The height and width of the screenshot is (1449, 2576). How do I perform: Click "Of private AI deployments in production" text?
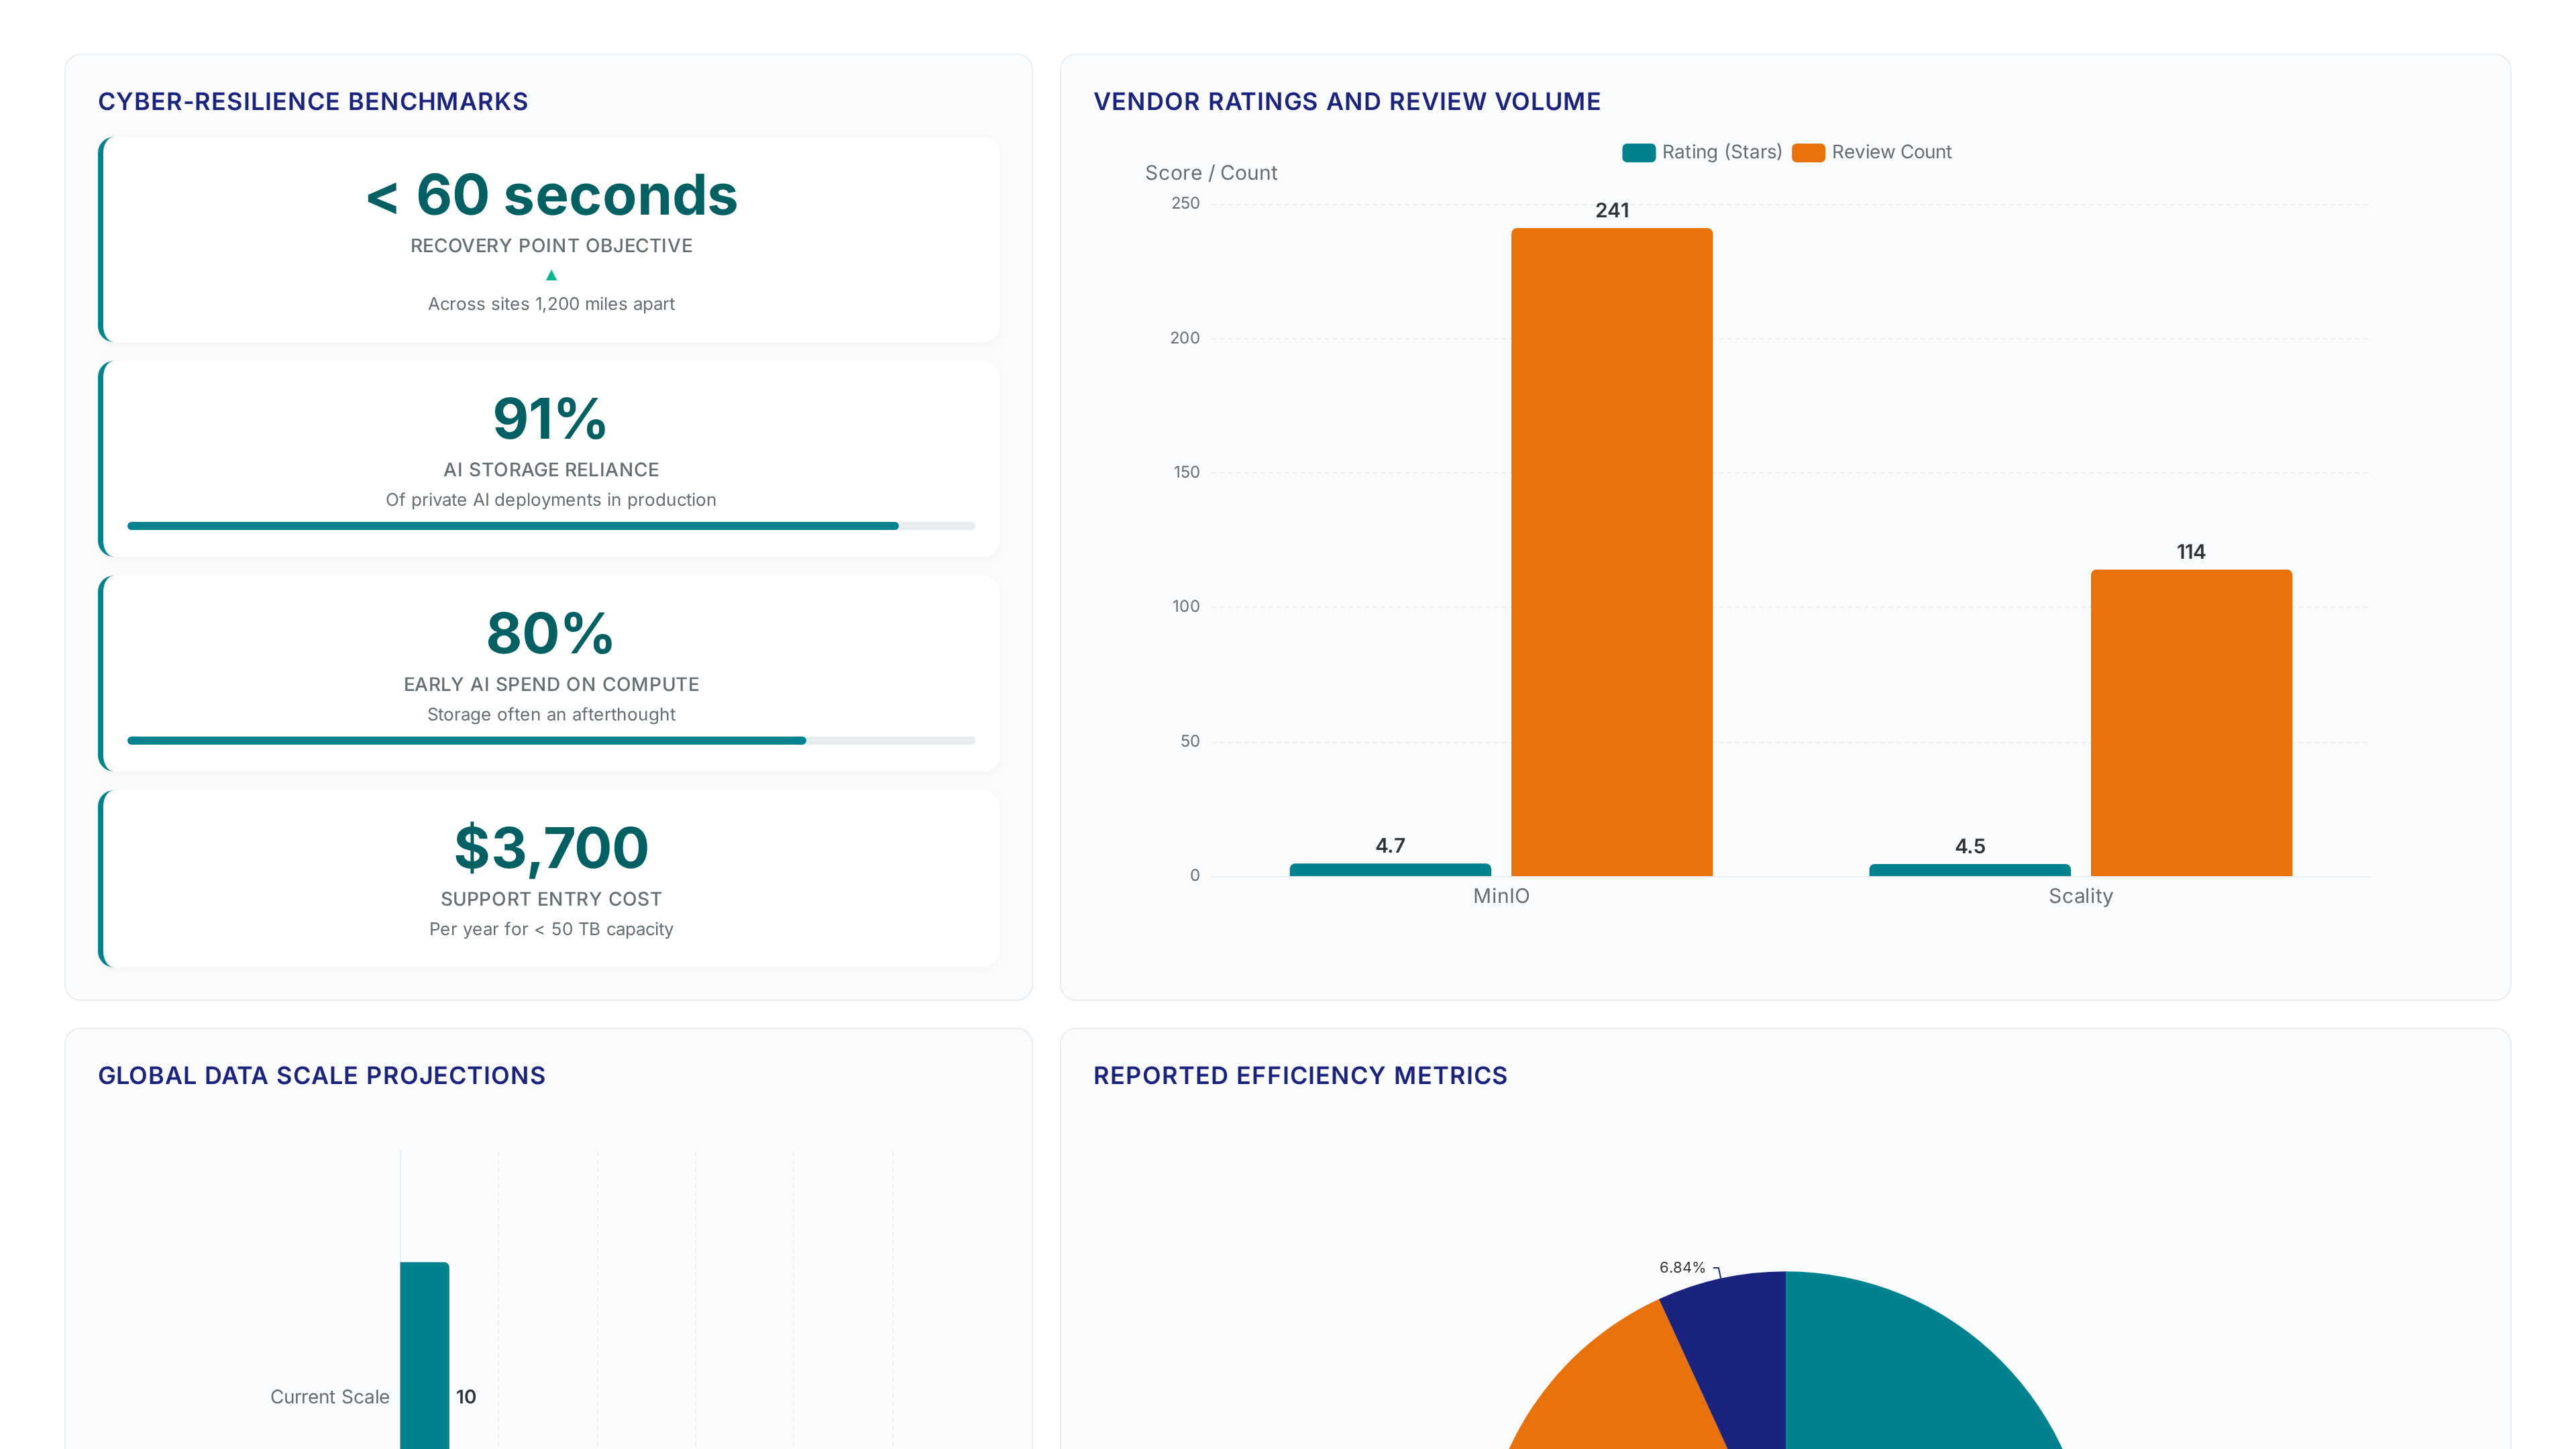coord(551,500)
